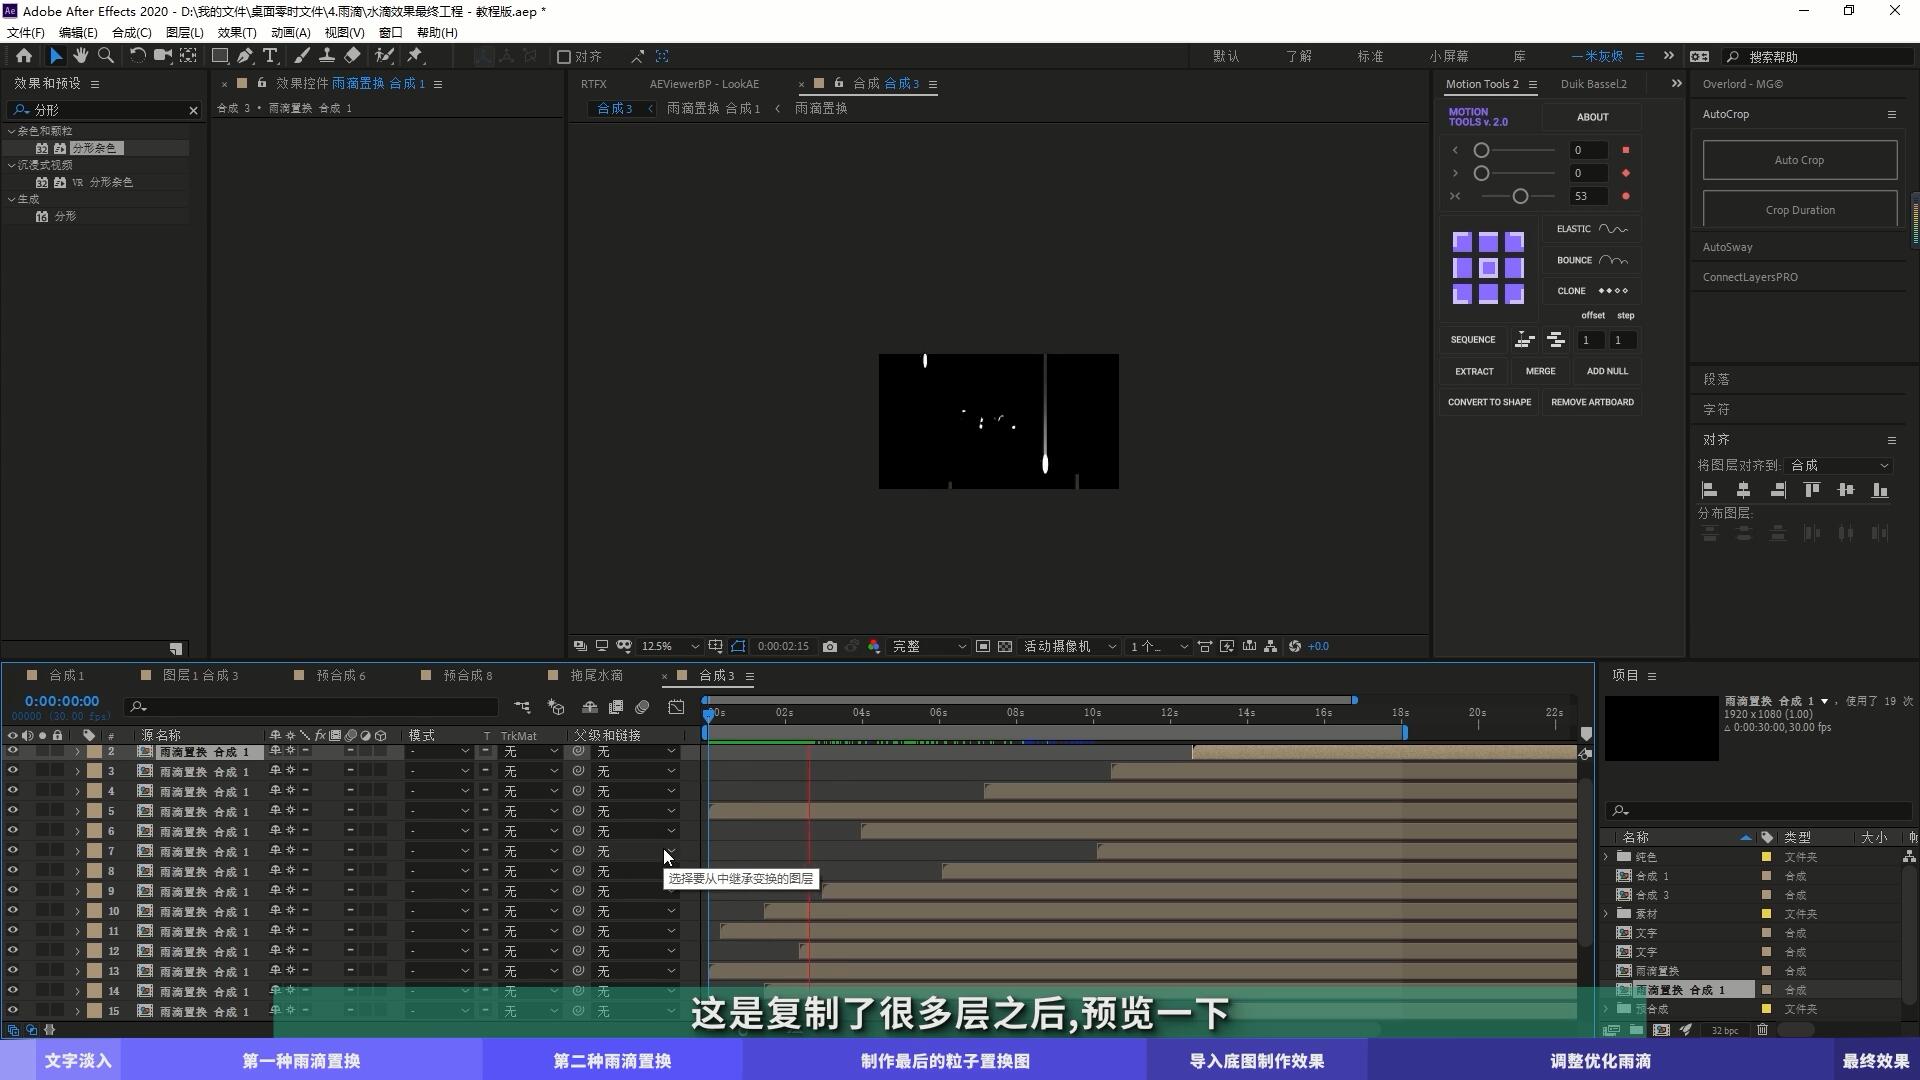The width and height of the screenshot is (1920, 1080).
Task: Select the Zoom tool
Action: (x=105, y=56)
